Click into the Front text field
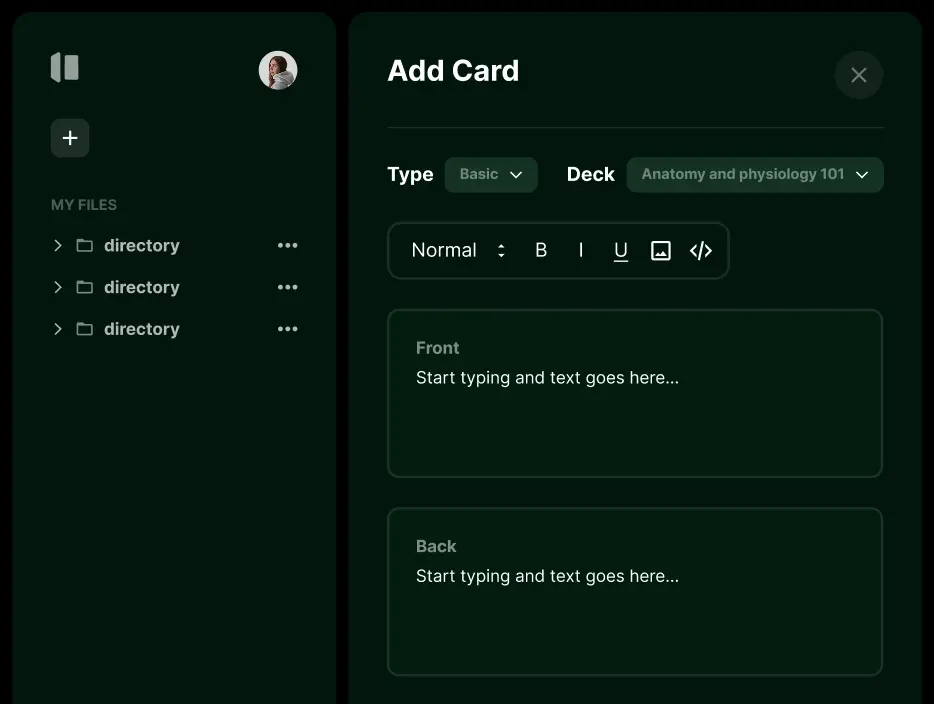This screenshot has width=934, height=704. [x=634, y=410]
